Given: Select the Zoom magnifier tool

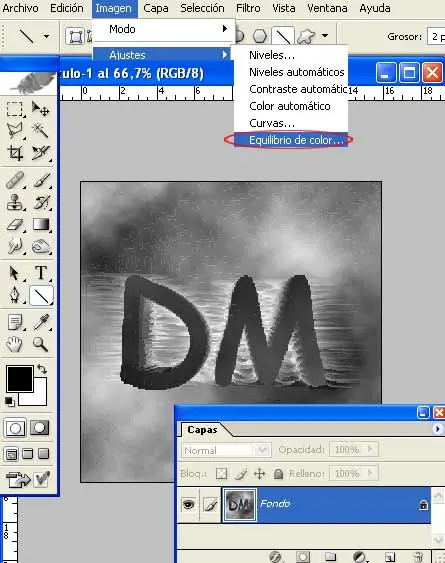Looking at the screenshot, I should pos(40,344).
